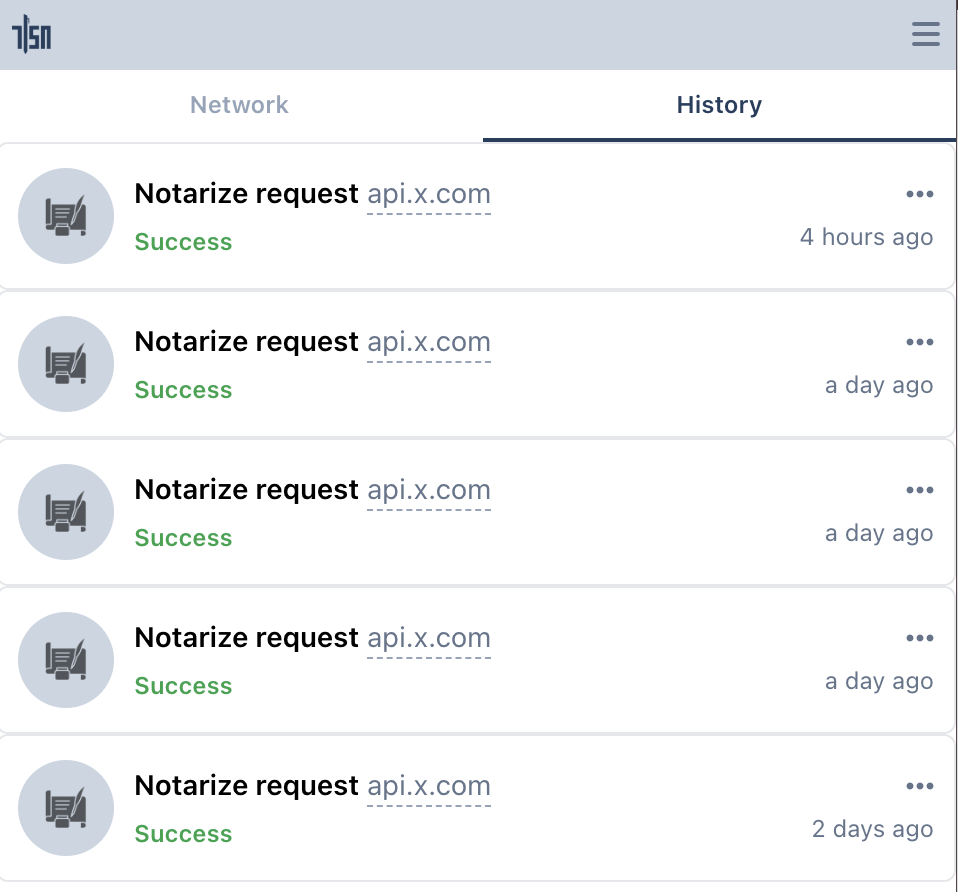Click the three-dot icon on fourth entry
The width and height of the screenshot is (958, 892).
pos(919,637)
